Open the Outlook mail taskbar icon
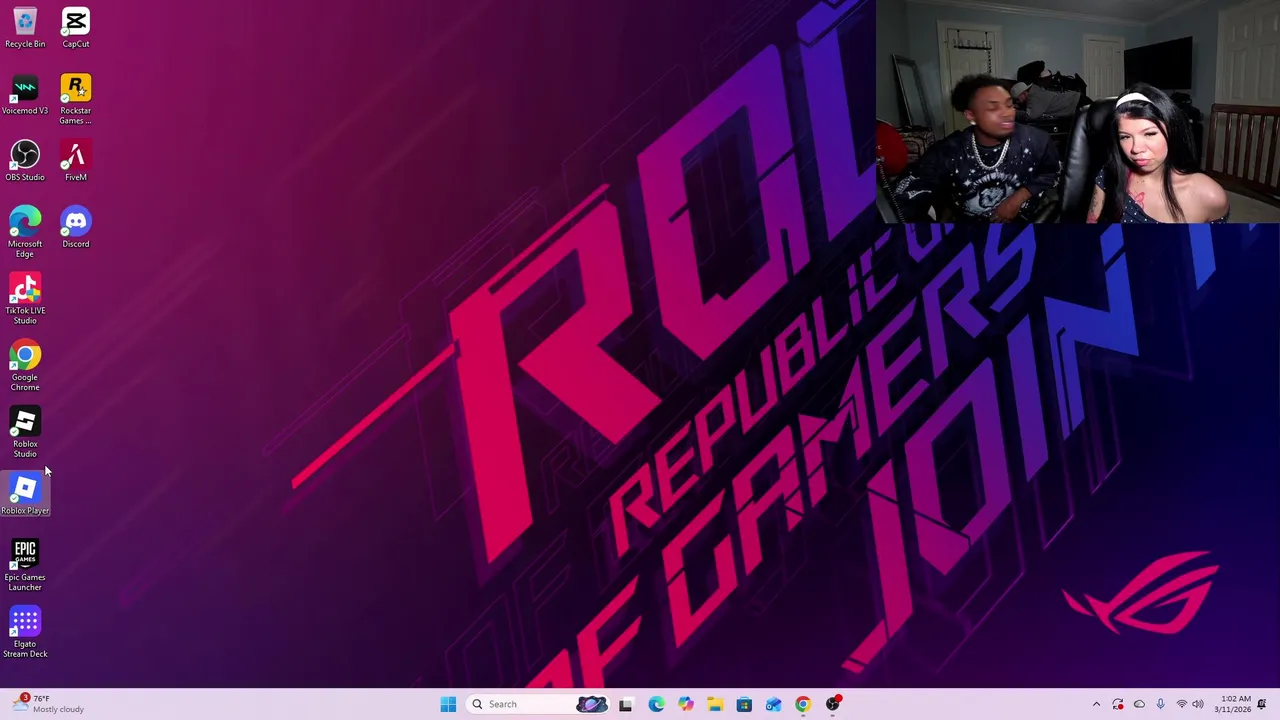Image resolution: width=1280 pixels, height=720 pixels. click(773, 704)
